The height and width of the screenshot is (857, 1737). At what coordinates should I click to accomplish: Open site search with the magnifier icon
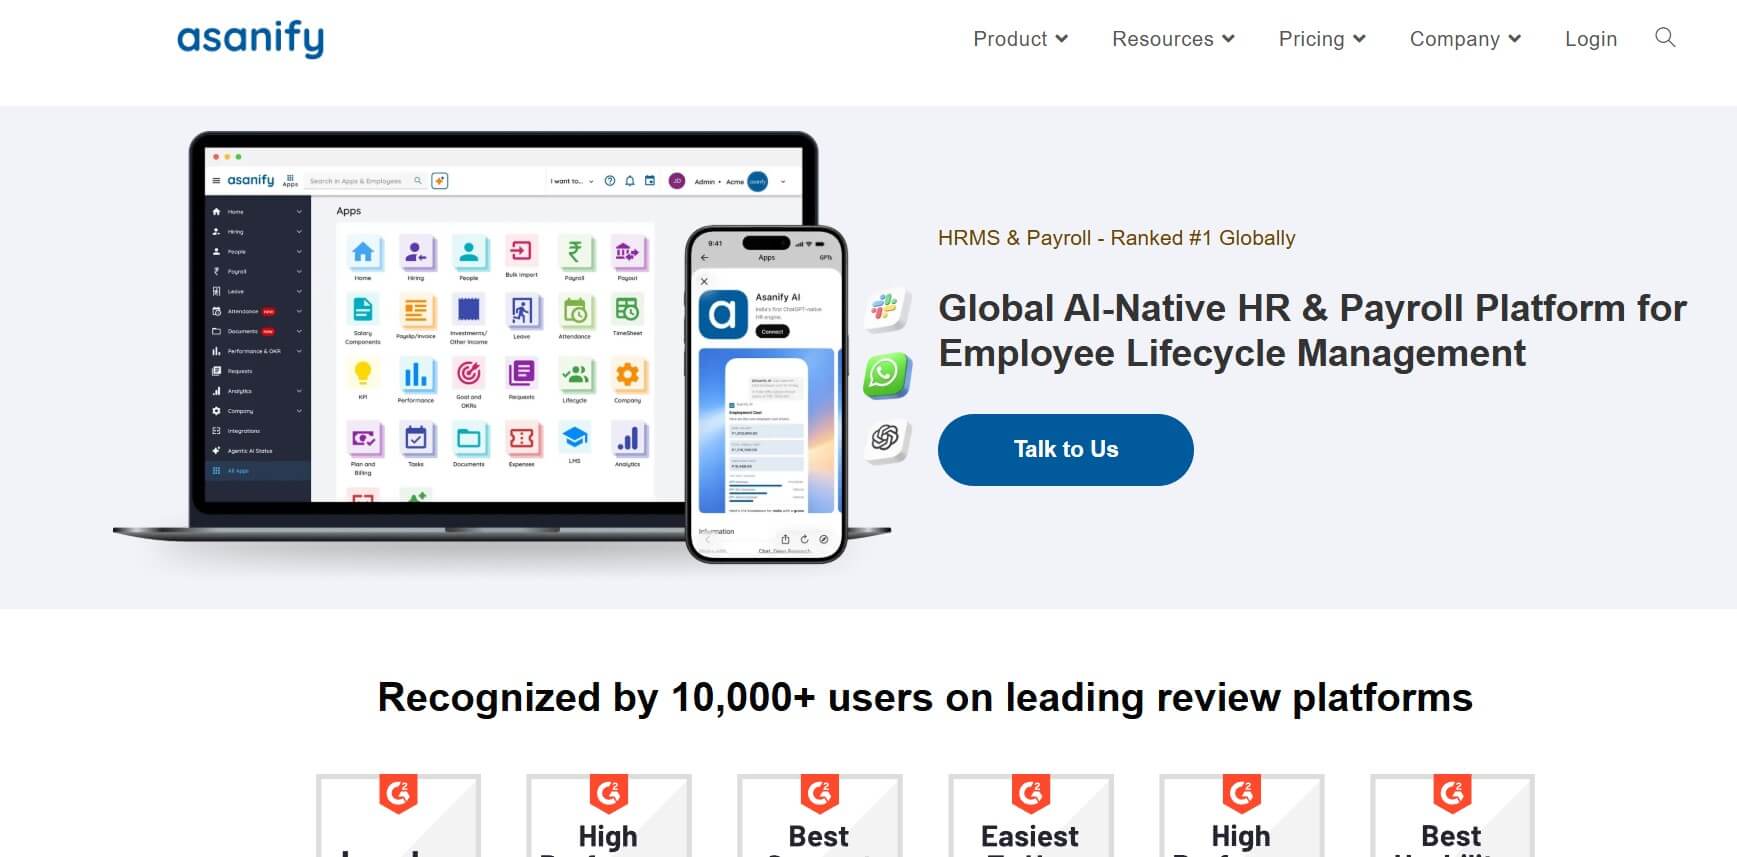point(1665,38)
